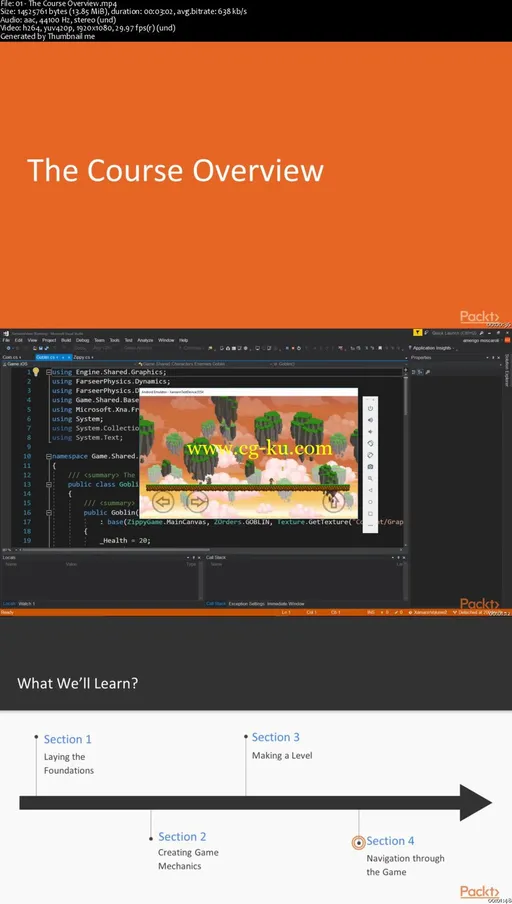Click the _Health = 20; code line

tap(125, 541)
